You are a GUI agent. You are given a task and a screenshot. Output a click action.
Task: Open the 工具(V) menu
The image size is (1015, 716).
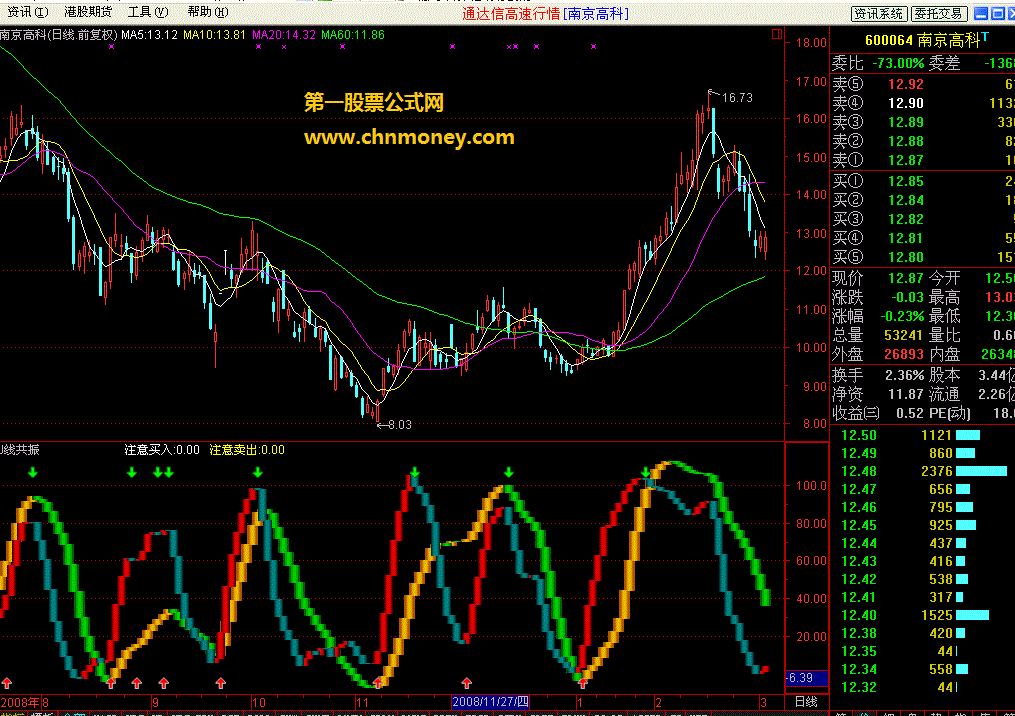[148, 12]
